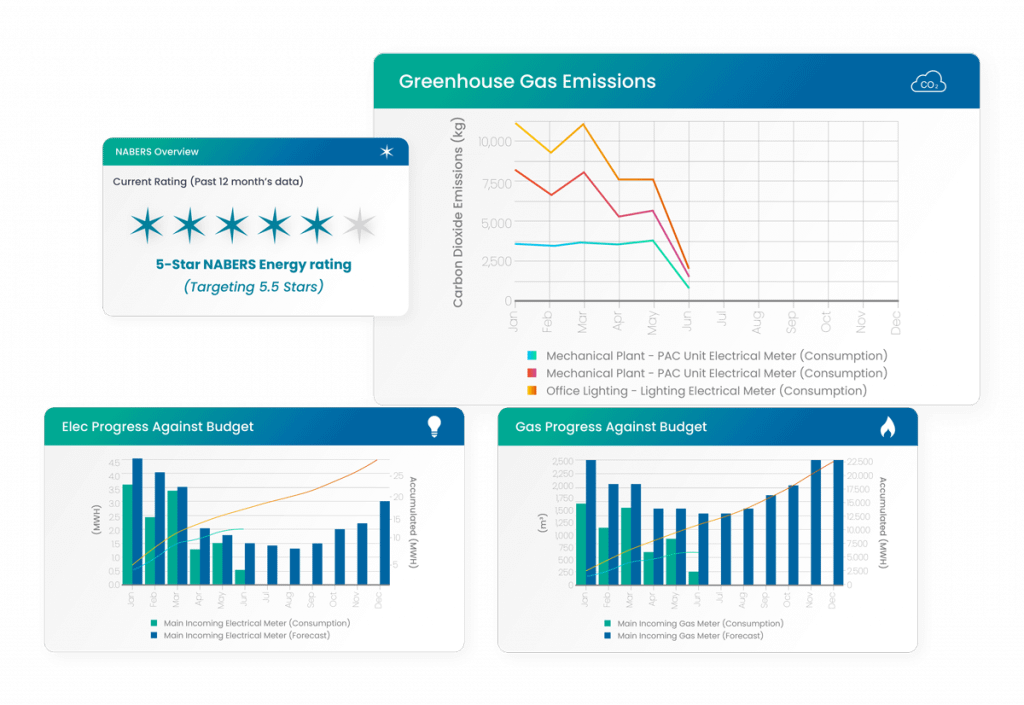1024x705 pixels.
Task: Toggle the red Mechanical Plant legend entry
Action: click(707, 373)
